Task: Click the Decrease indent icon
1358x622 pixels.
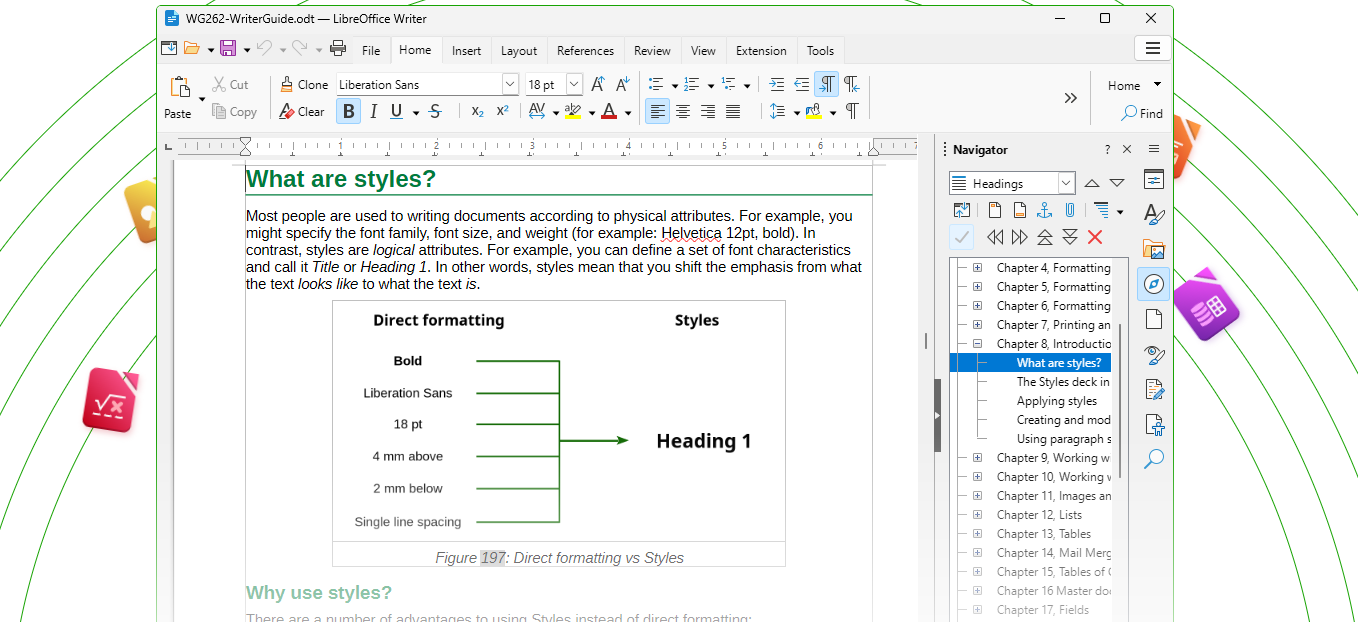Action: 802,84
